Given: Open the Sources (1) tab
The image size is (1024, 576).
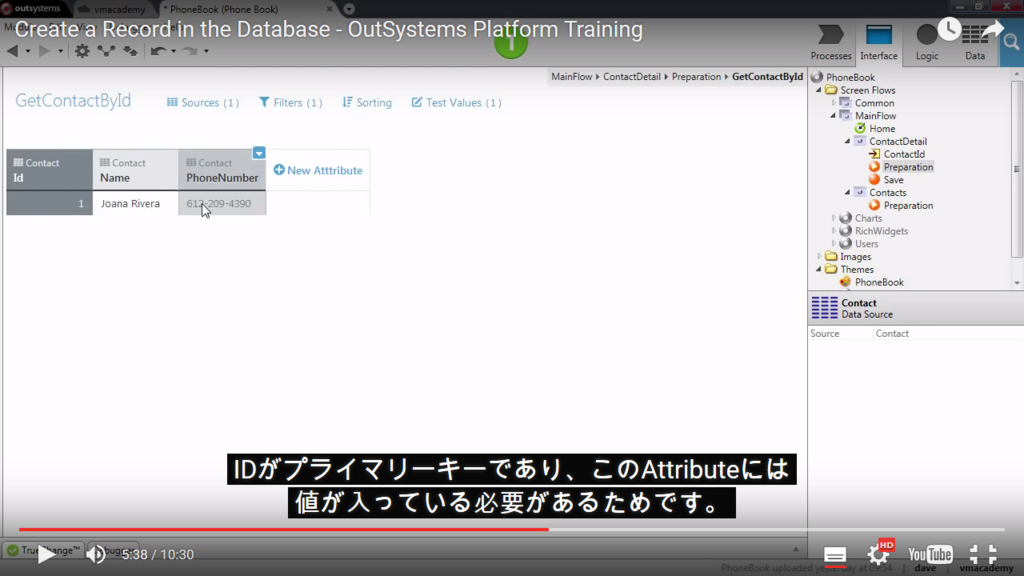Looking at the screenshot, I should [202, 103].
